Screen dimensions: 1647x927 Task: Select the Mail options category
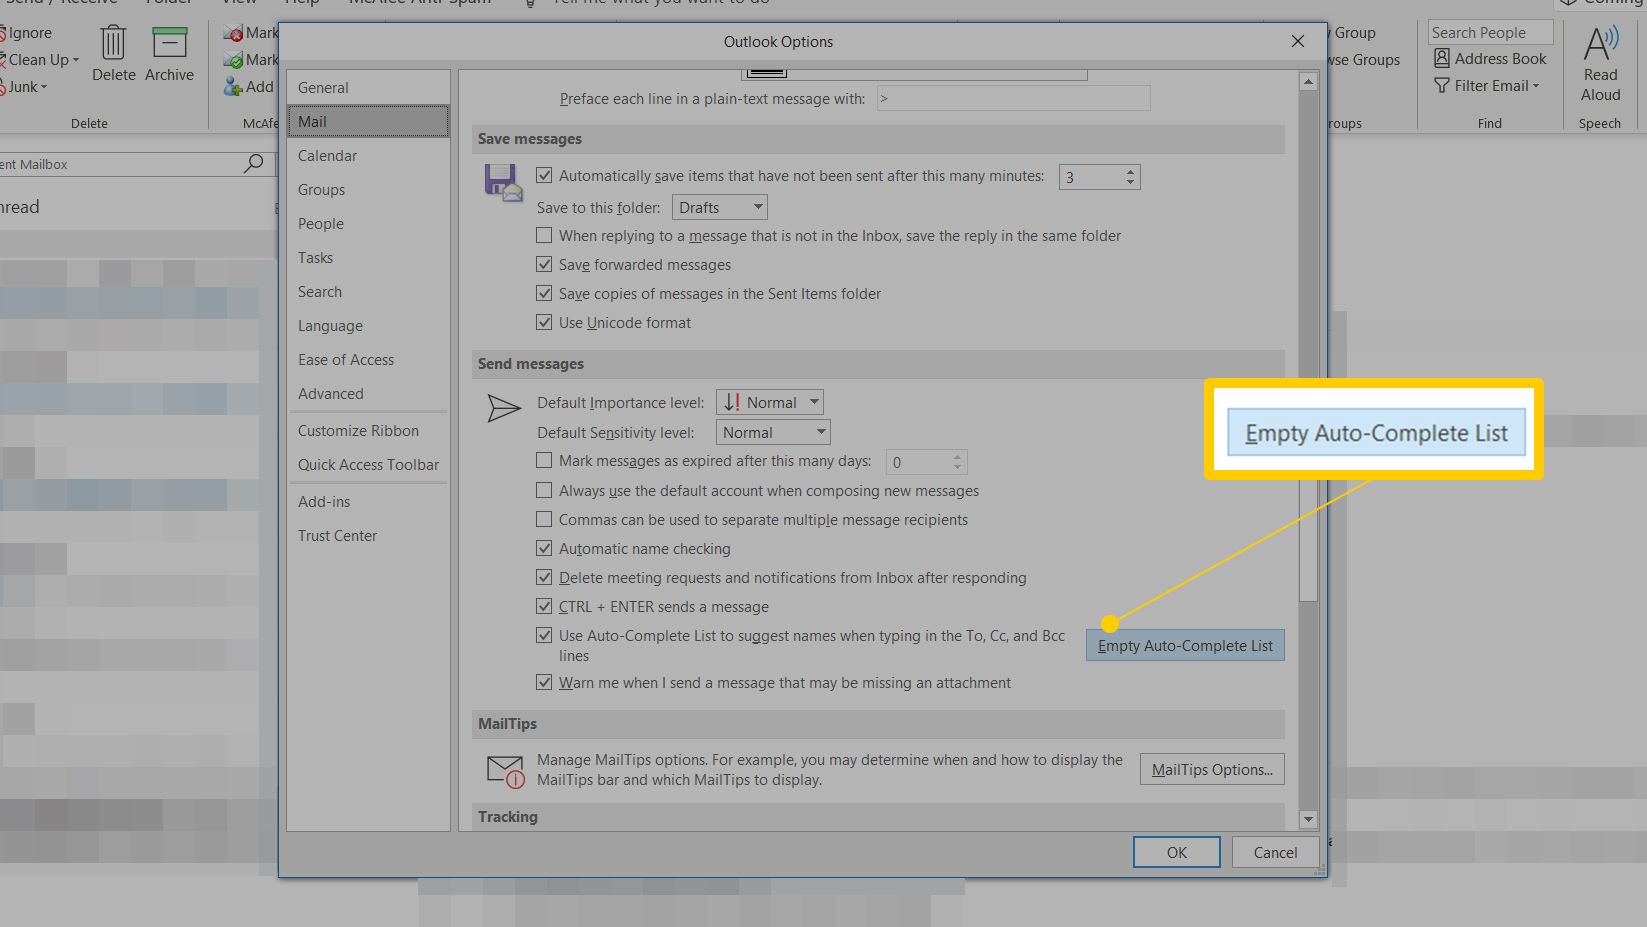(x=368, y=122)
